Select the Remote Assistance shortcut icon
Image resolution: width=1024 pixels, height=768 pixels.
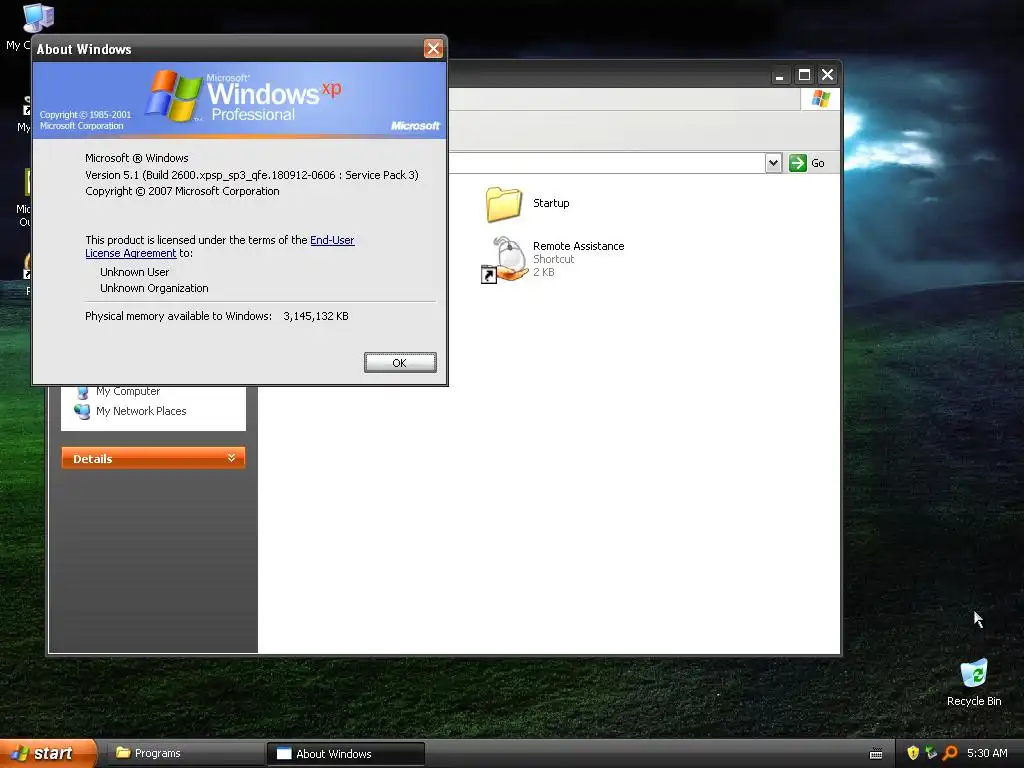(x=504, y=259)
